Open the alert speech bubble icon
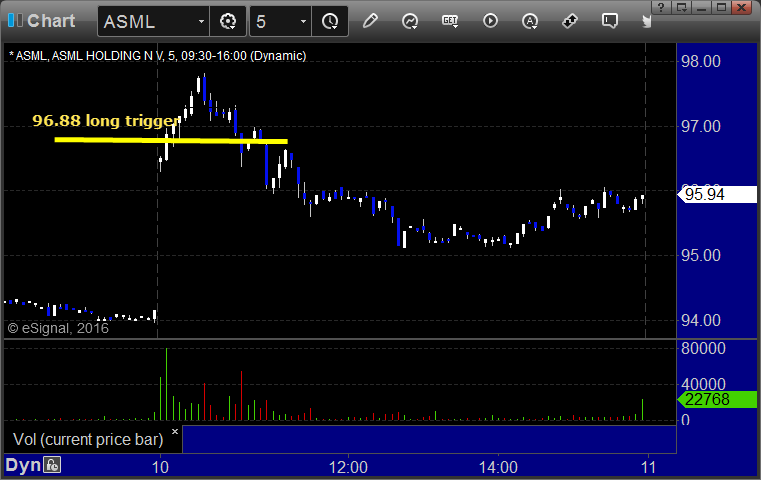Image resolution: width=761 pixels, height=480 pixels. 610,21
